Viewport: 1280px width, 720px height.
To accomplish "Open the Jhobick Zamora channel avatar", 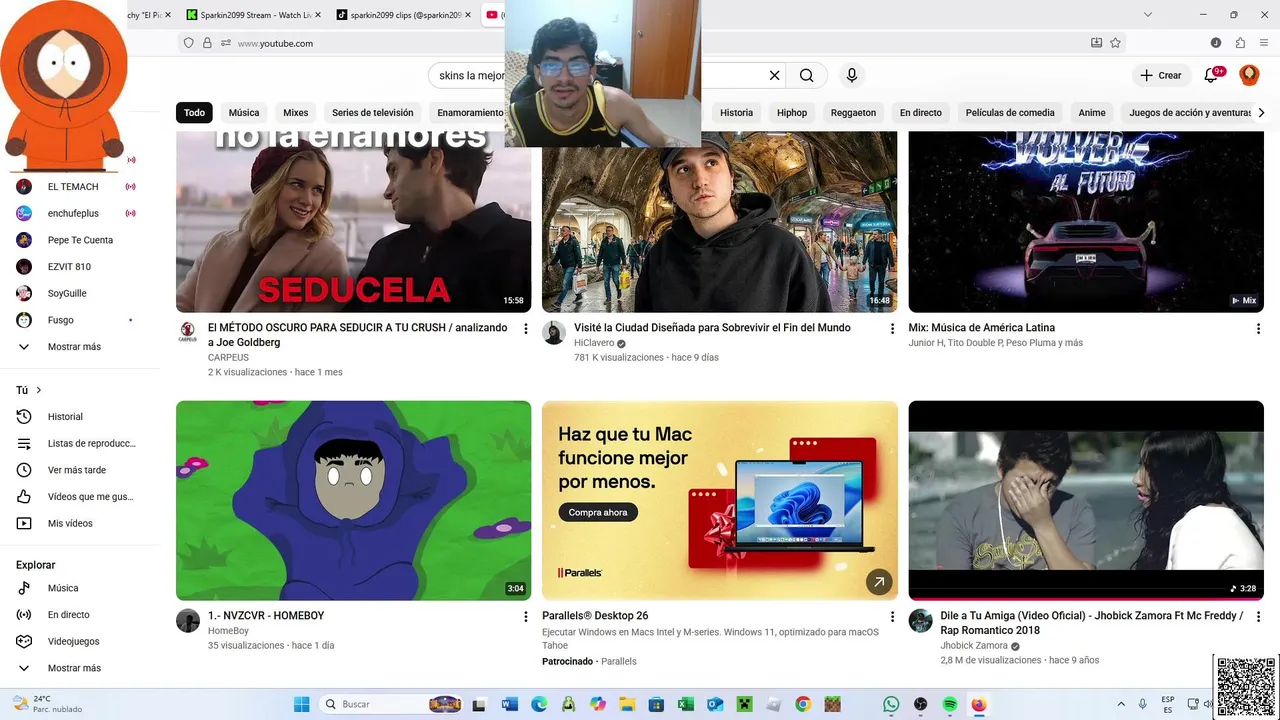I will tap(920, 621).
